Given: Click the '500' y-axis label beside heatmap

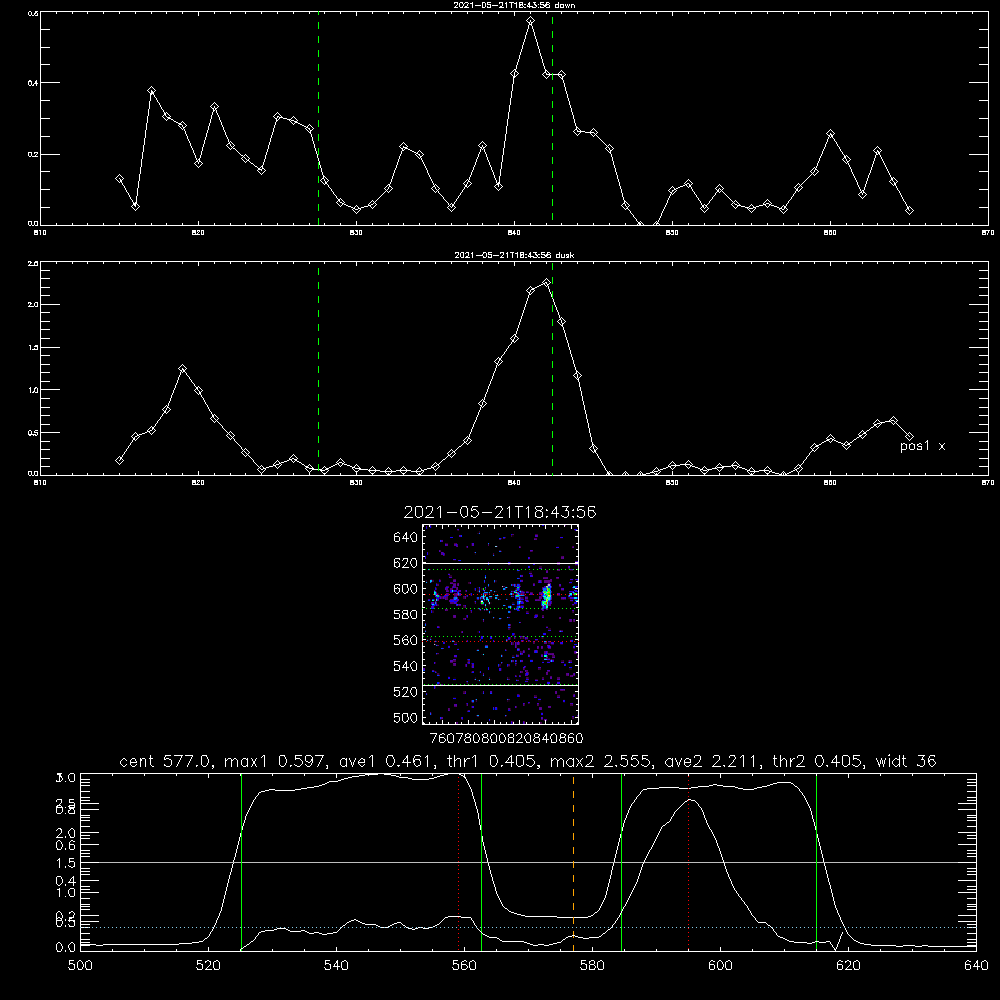Looking at the screenshot, I should [x=406, y=718].
